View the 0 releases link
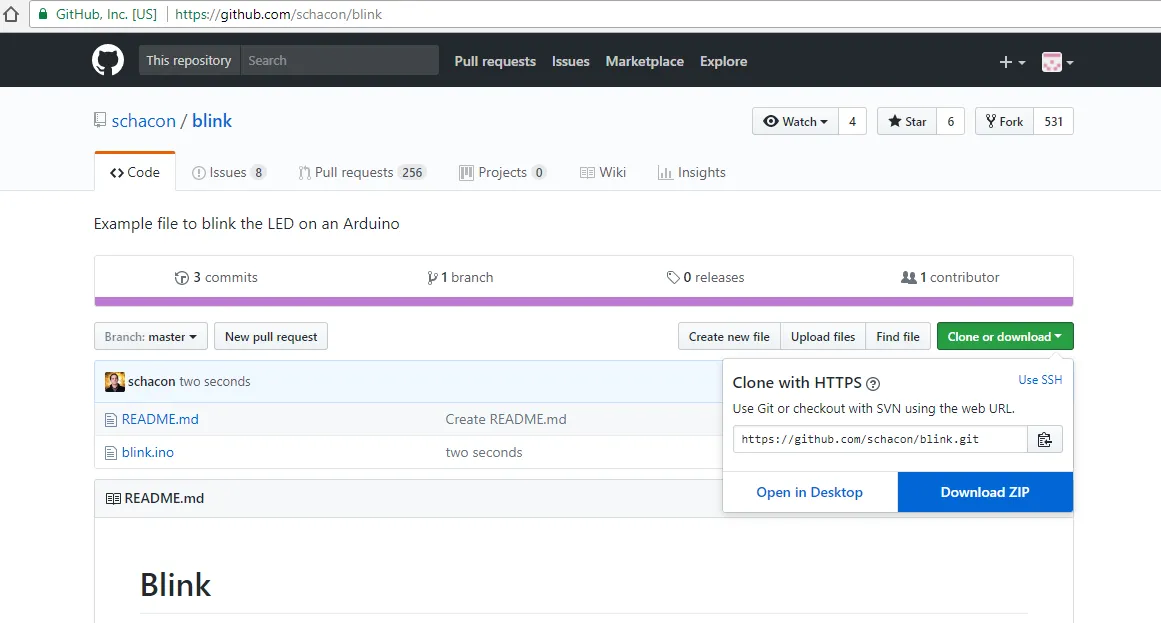Image resolution: width=1161 pixels, height=623 pixels. [706, 277]
